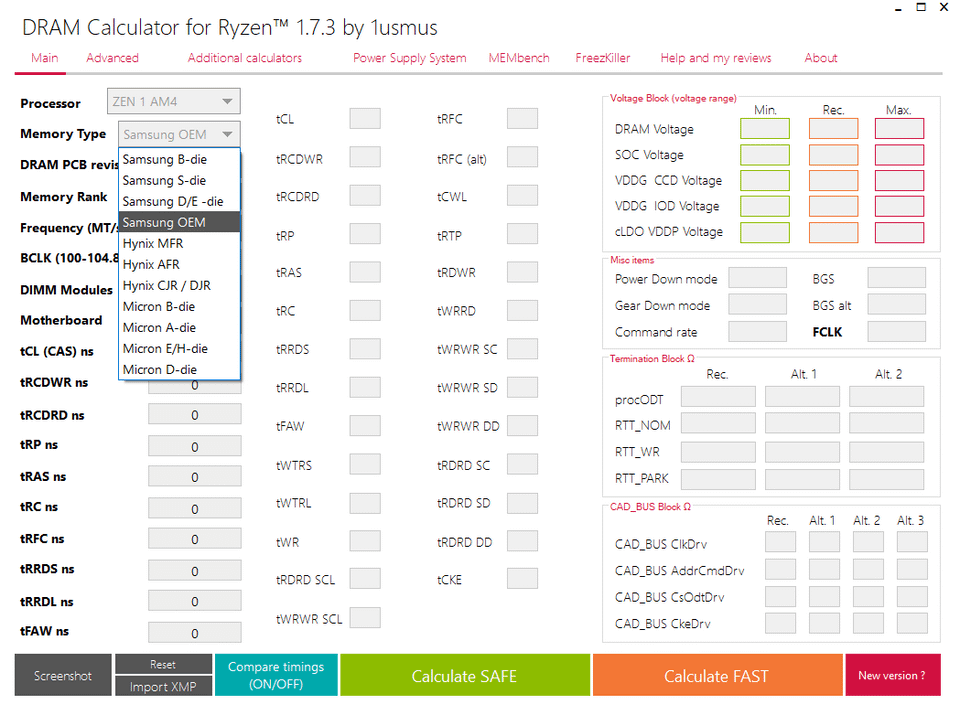
Task: Select Micron E/H-die option
Action: (x=179, y=348)
